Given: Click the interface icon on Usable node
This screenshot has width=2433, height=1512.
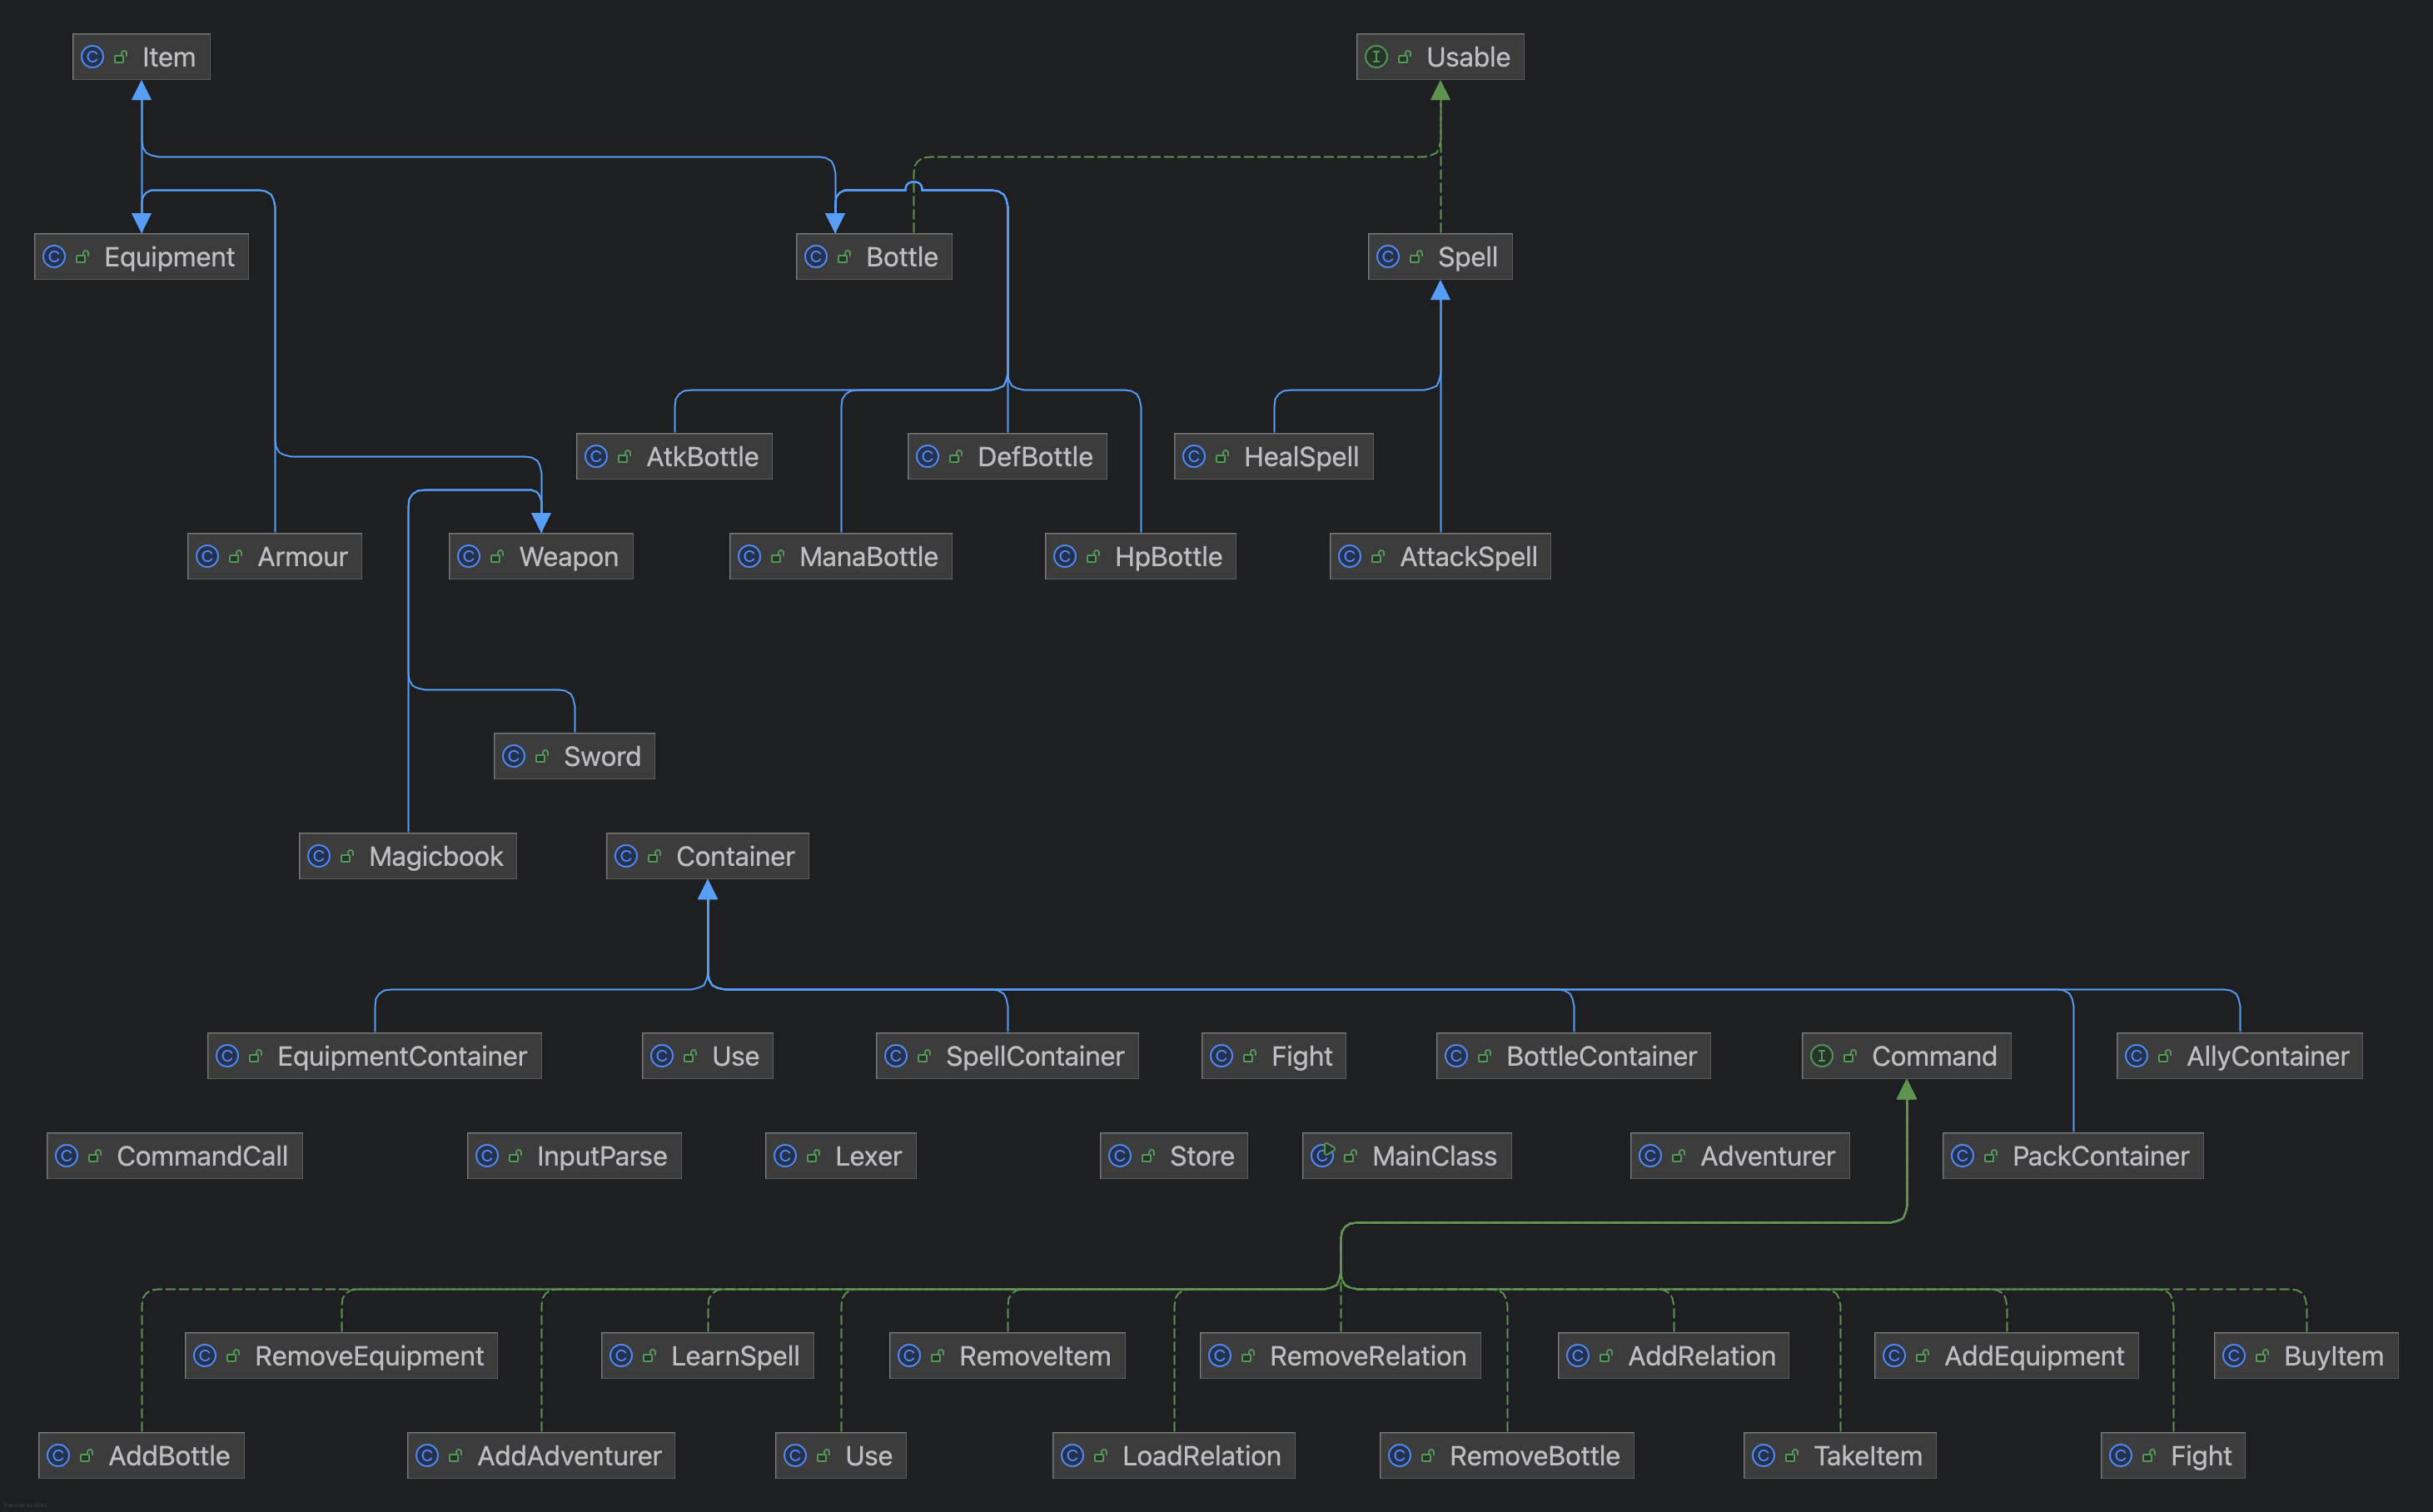Looking at the screenshot, I should point(1376,57).
